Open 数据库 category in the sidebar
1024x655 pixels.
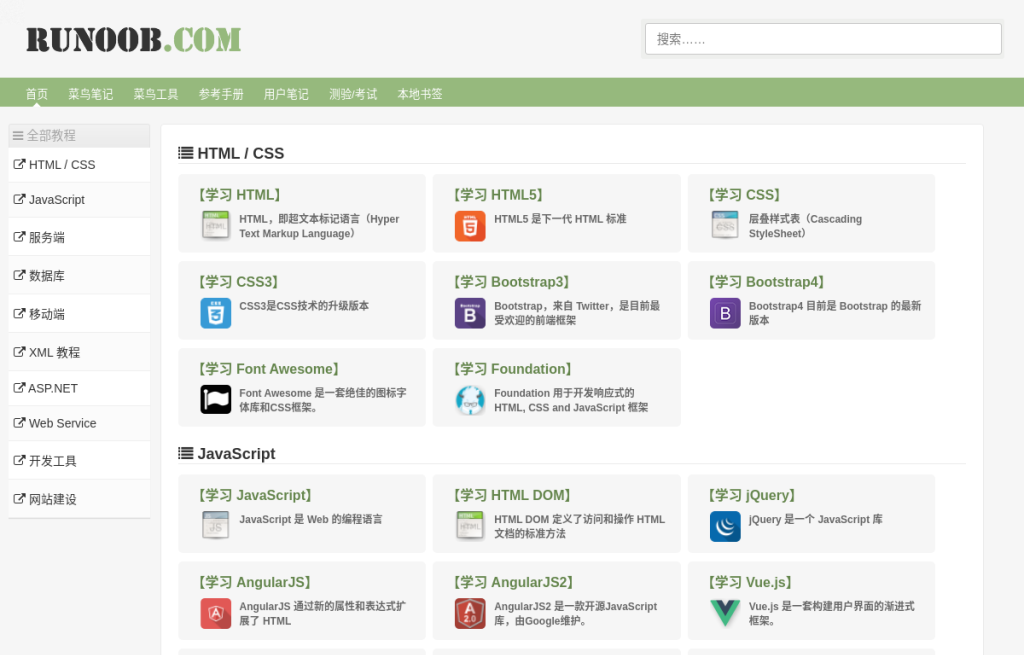pos(46,276)
